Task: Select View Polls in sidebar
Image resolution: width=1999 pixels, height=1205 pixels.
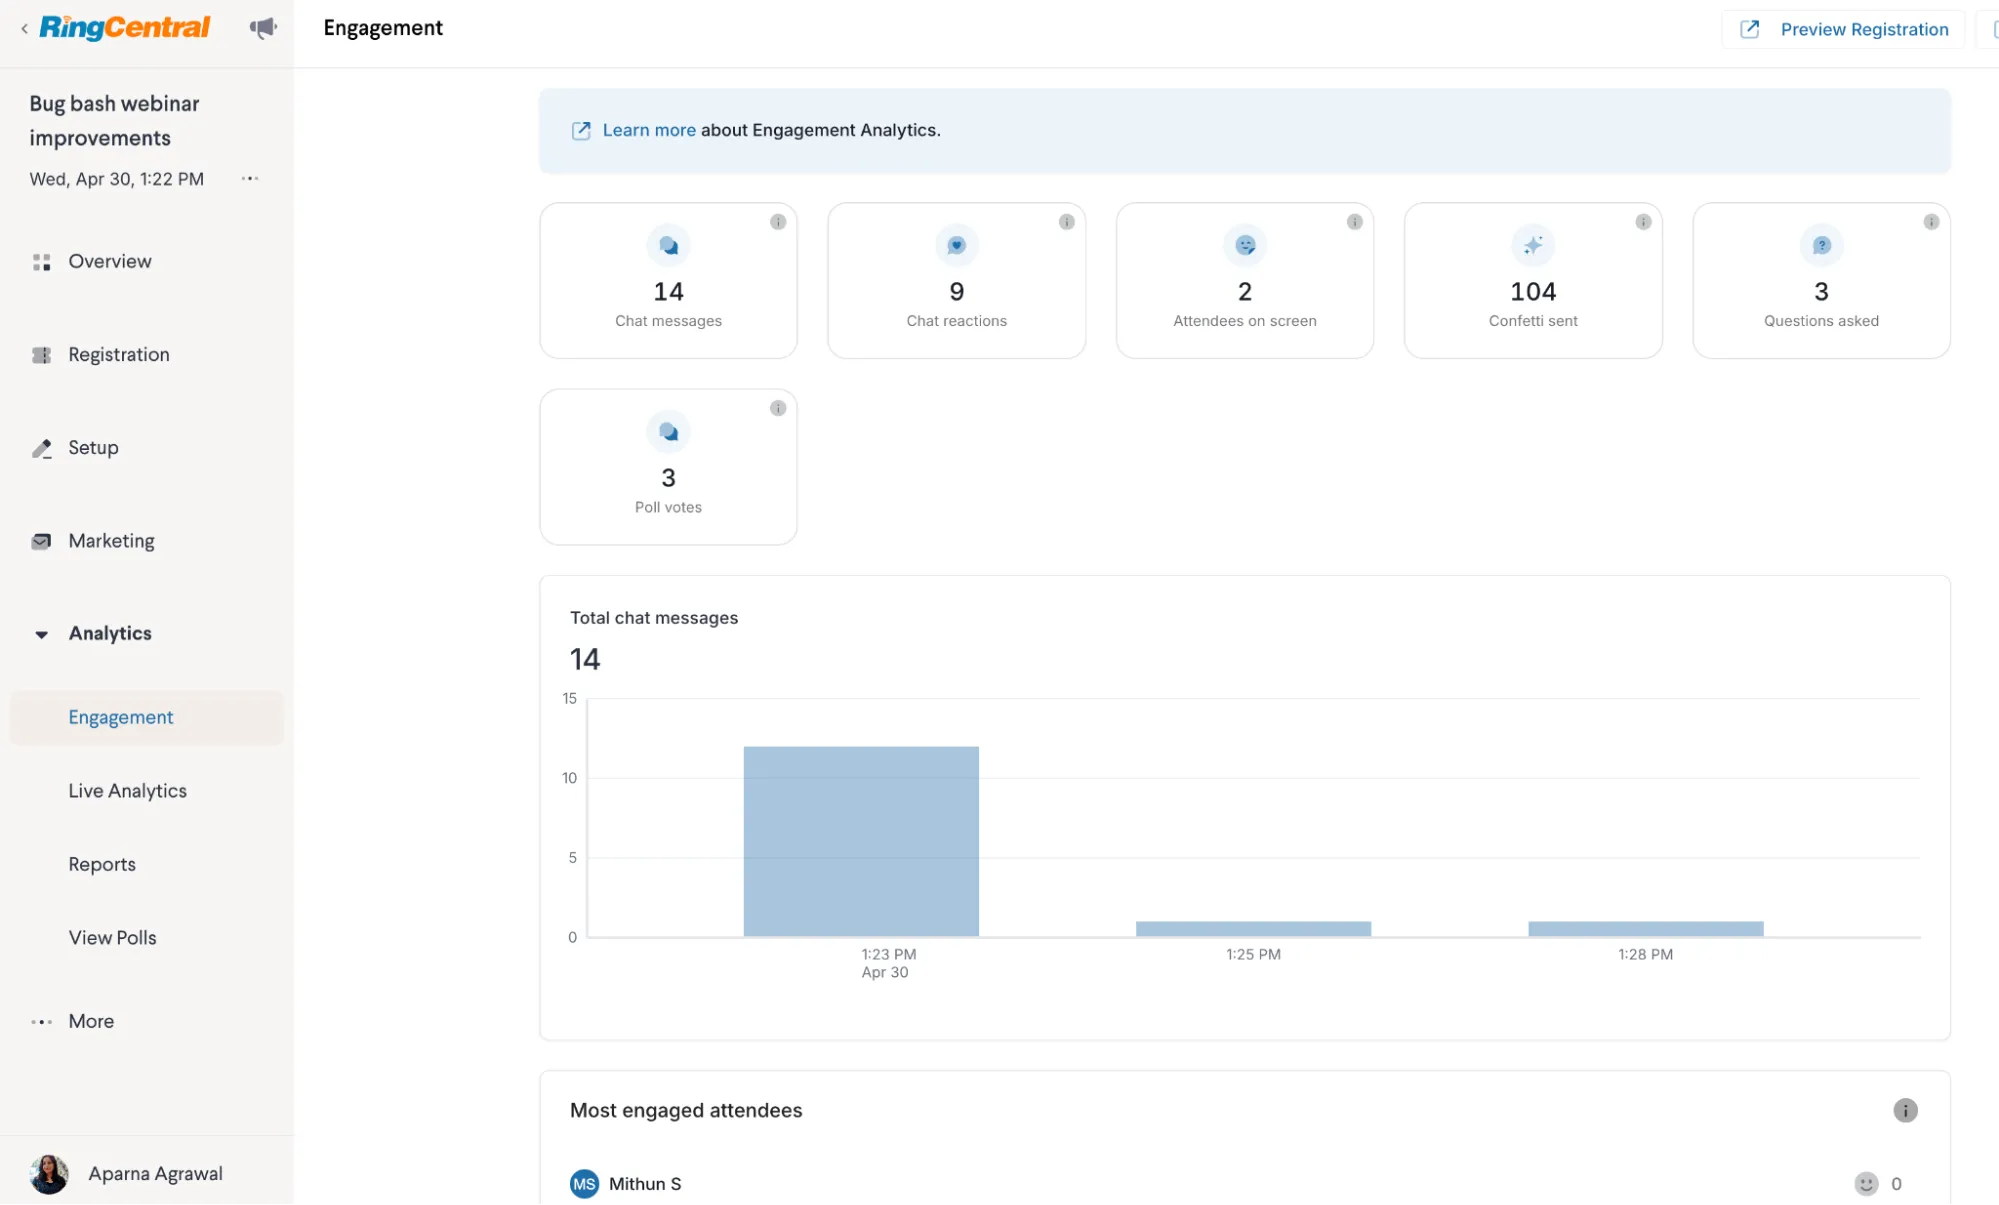Action: (112, 938)
